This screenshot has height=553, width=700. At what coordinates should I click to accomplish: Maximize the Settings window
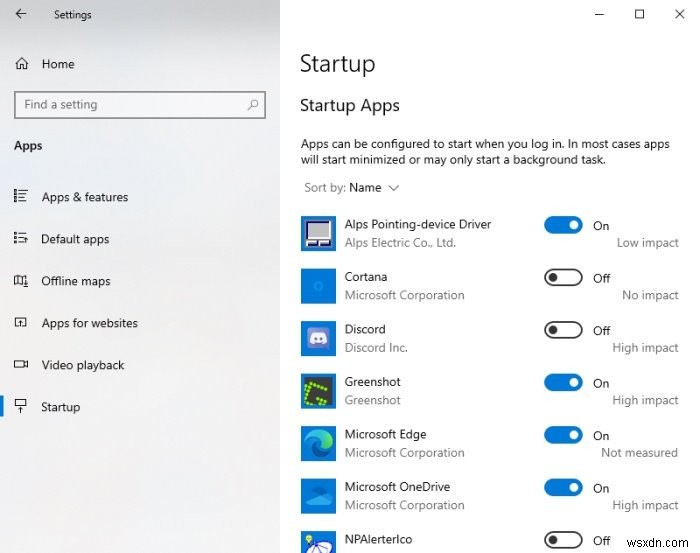[x=639, y=14]
